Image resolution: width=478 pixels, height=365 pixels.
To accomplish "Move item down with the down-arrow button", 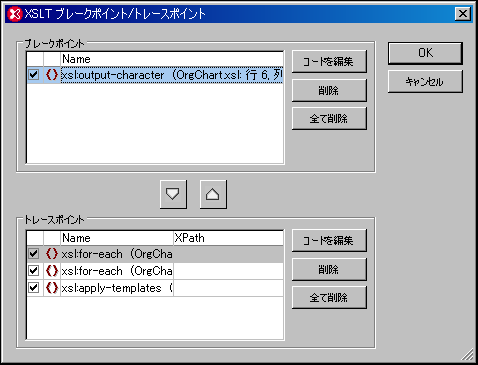I will pyautogui.click(x=173, y=194).
